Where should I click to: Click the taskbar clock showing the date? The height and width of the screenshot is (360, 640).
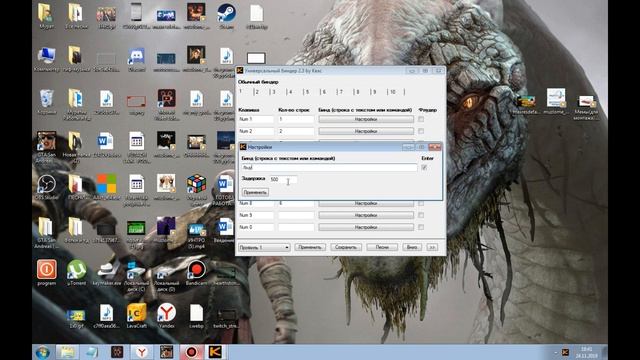587,352
